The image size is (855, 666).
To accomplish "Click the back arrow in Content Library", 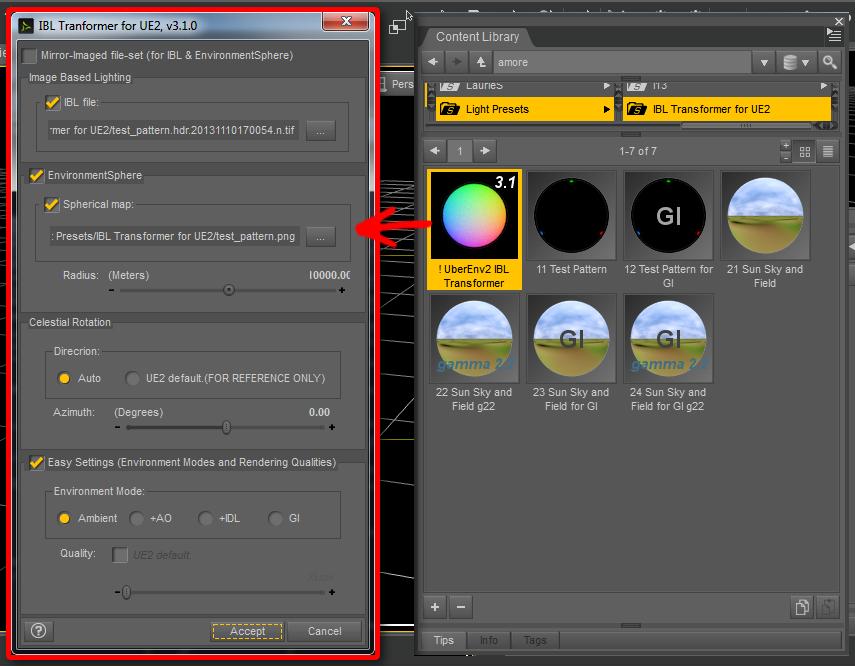I will coord(433,62).
